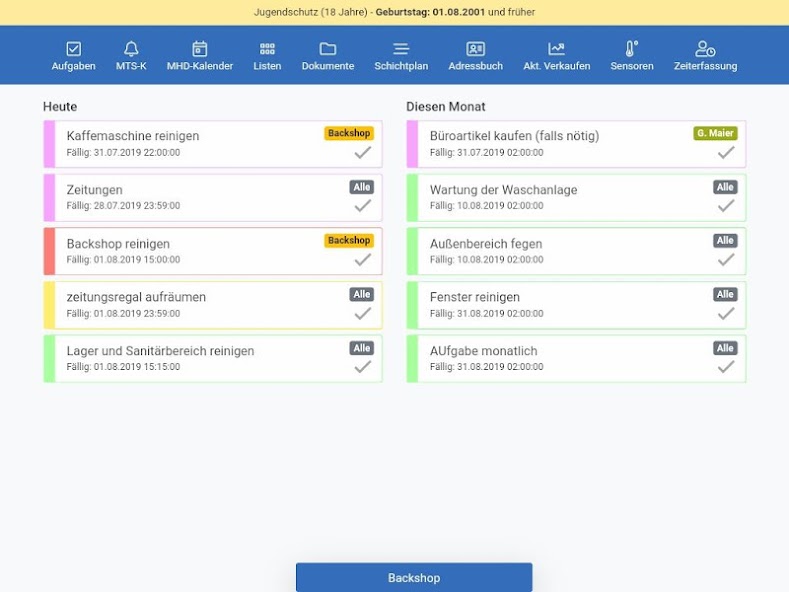The width and height of the screenshot is (789, 592).
Task: Click the G. Maier assignee tag
Action: coord(715,133)
